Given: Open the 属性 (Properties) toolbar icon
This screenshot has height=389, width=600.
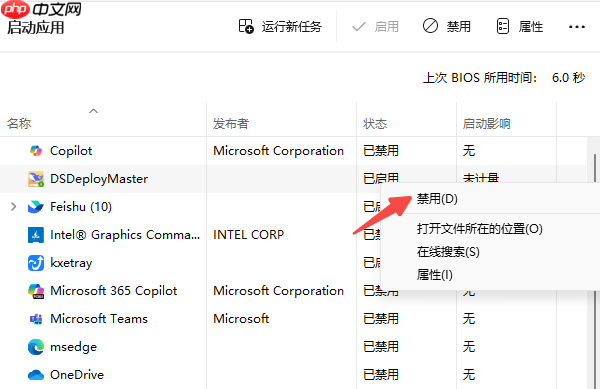Looking at the screenshot, I should pyautogui.click(x=502, y=26).
